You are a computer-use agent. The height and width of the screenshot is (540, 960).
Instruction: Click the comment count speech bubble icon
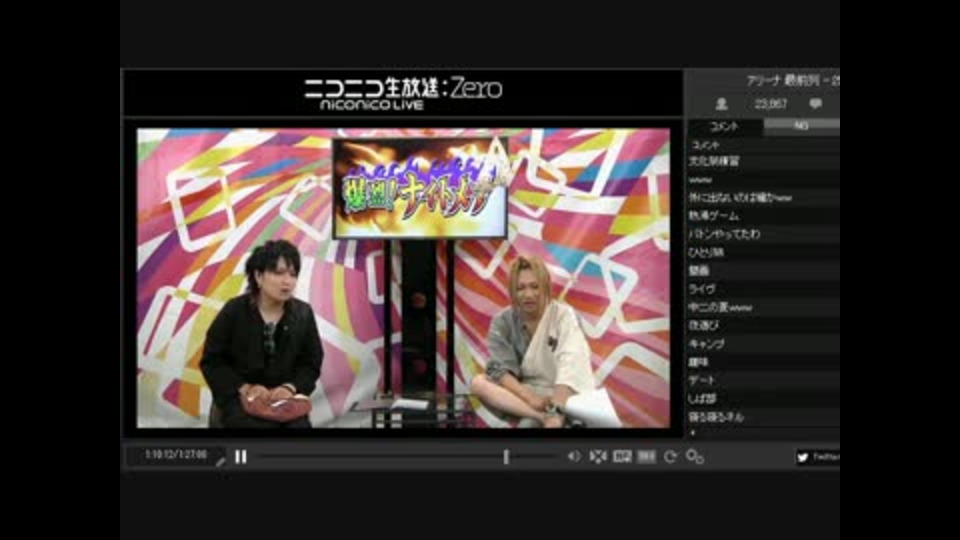[816, 104]
